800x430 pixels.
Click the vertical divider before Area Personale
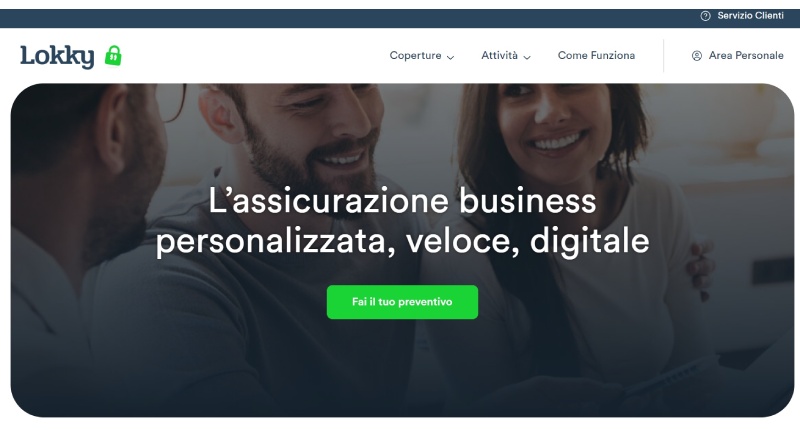(663, 56)
